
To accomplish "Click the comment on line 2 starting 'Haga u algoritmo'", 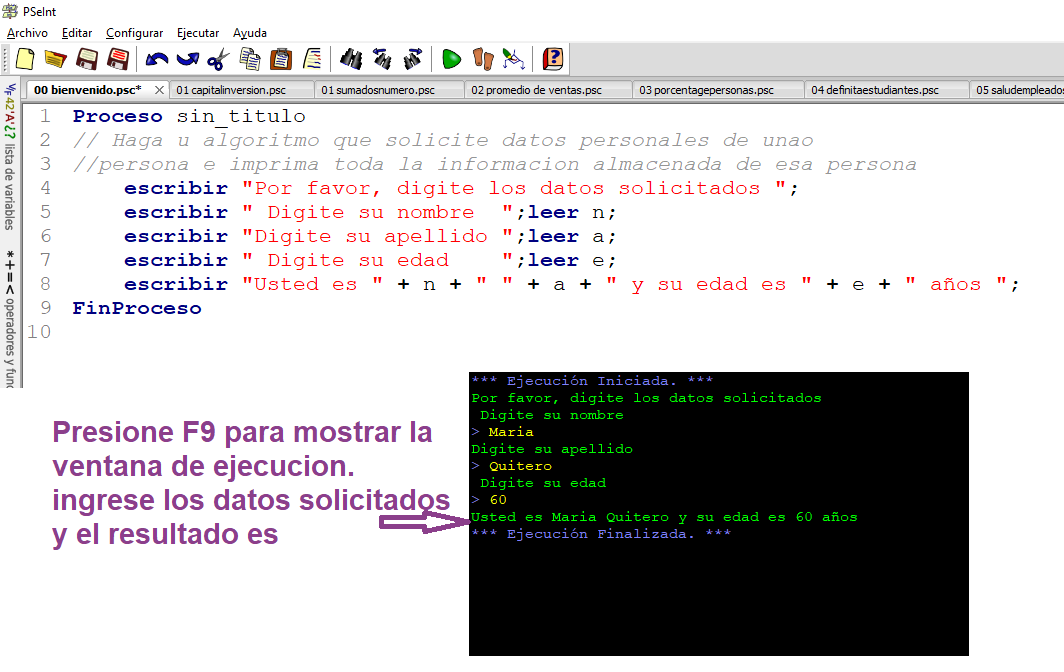I will pyautogui.click(x=443, y=141).
